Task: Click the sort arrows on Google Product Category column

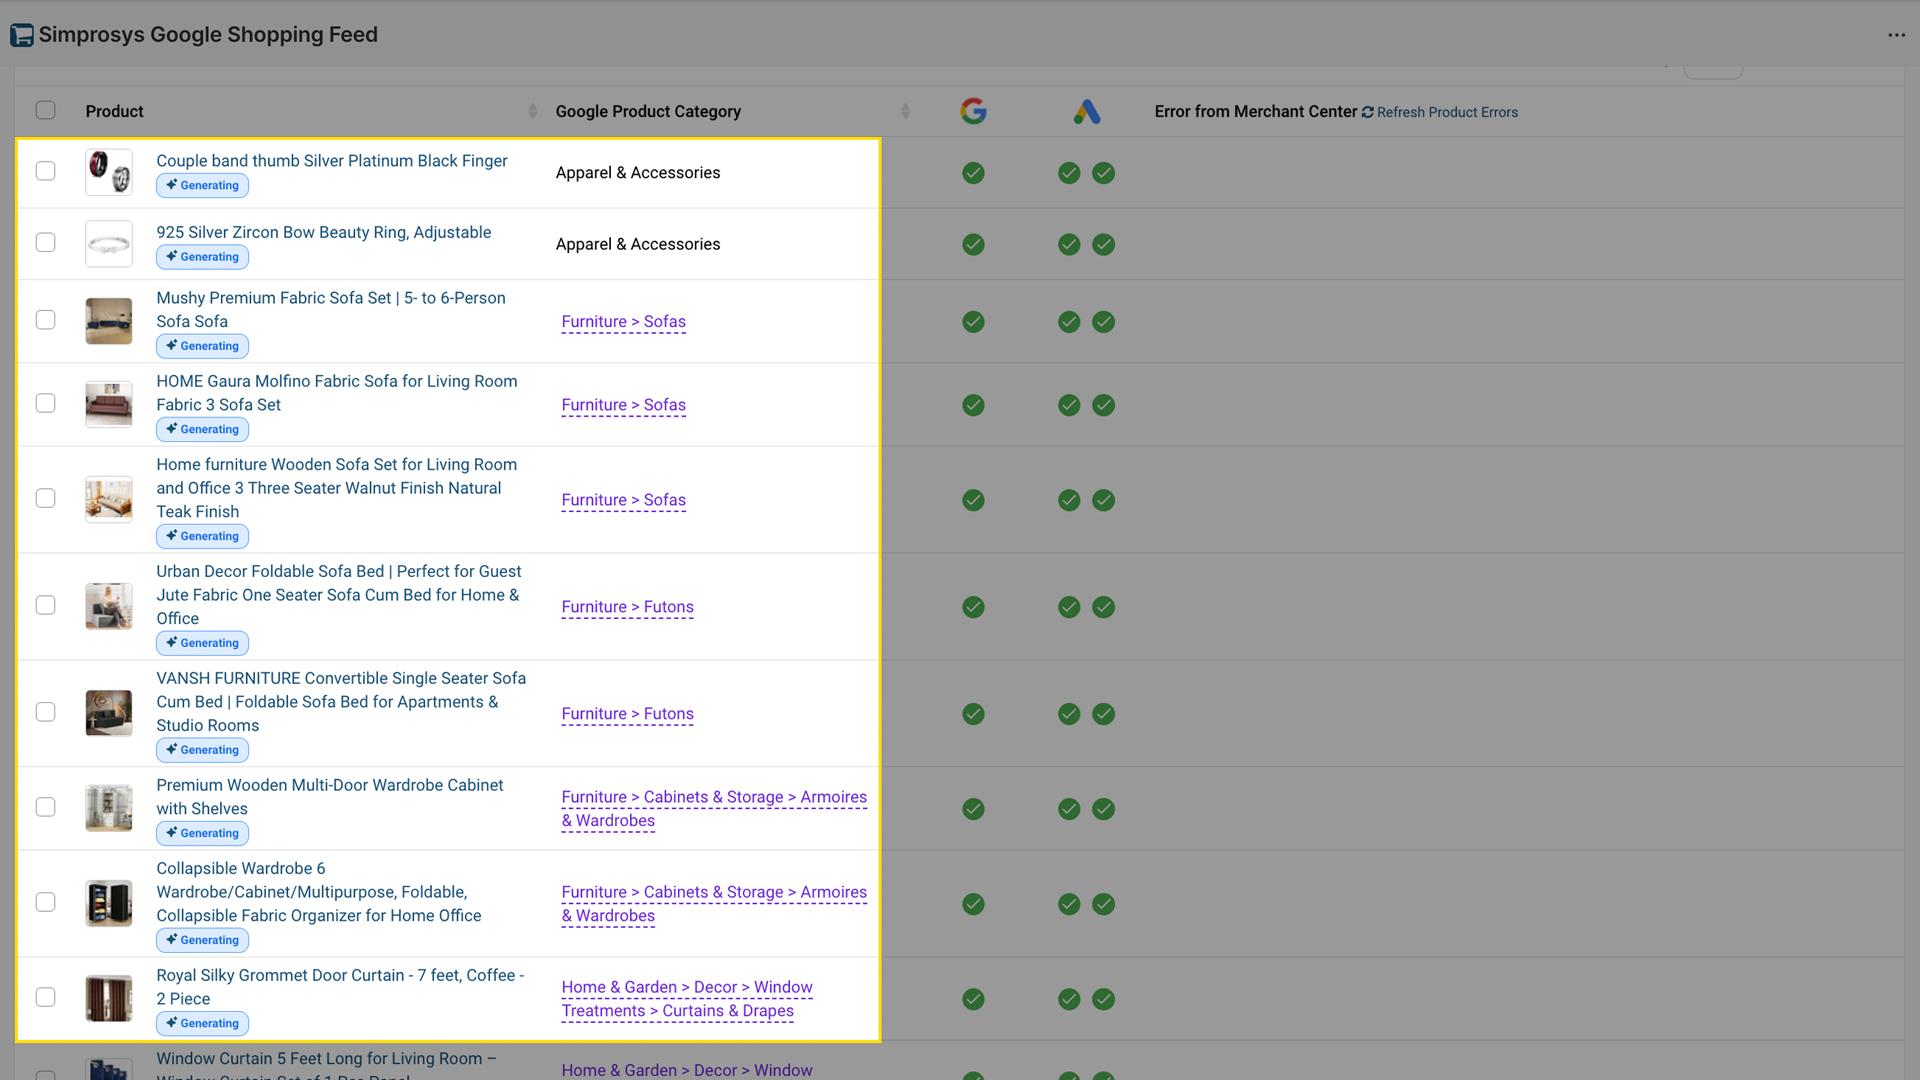Action: pyautogui.click(x=906, y=111)
